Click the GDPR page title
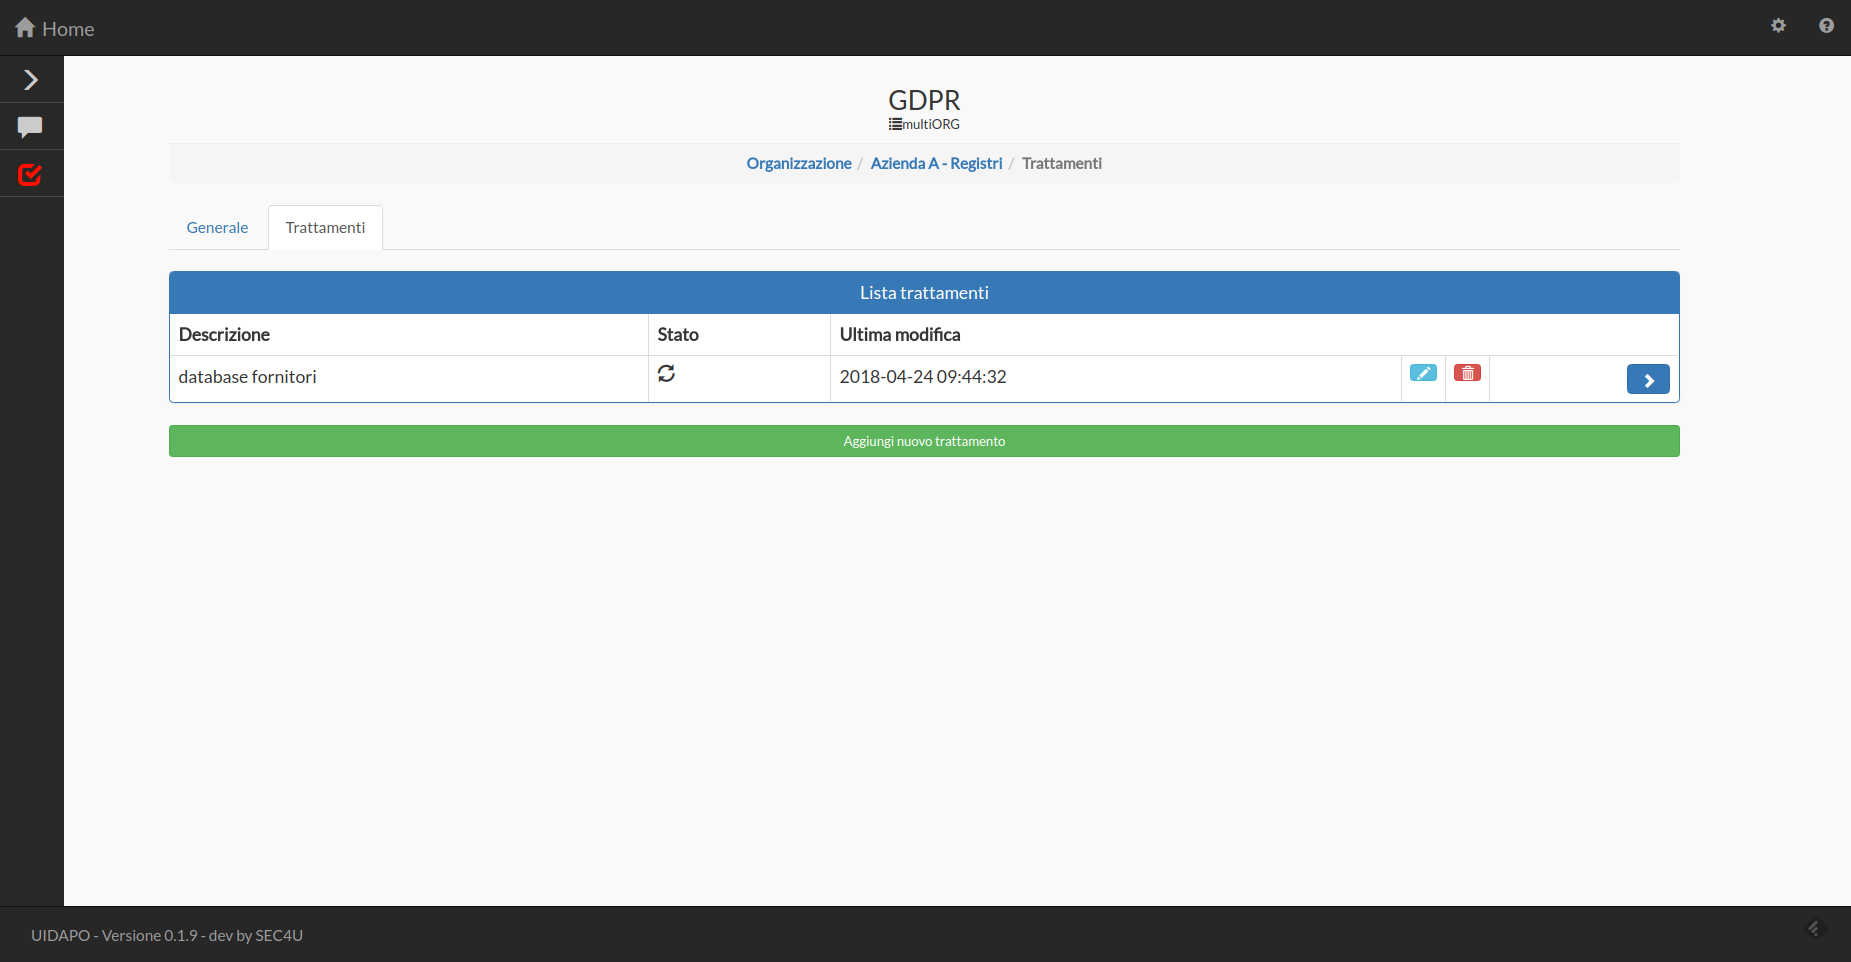The image size is (1851, 962). [x=924, y=100]
